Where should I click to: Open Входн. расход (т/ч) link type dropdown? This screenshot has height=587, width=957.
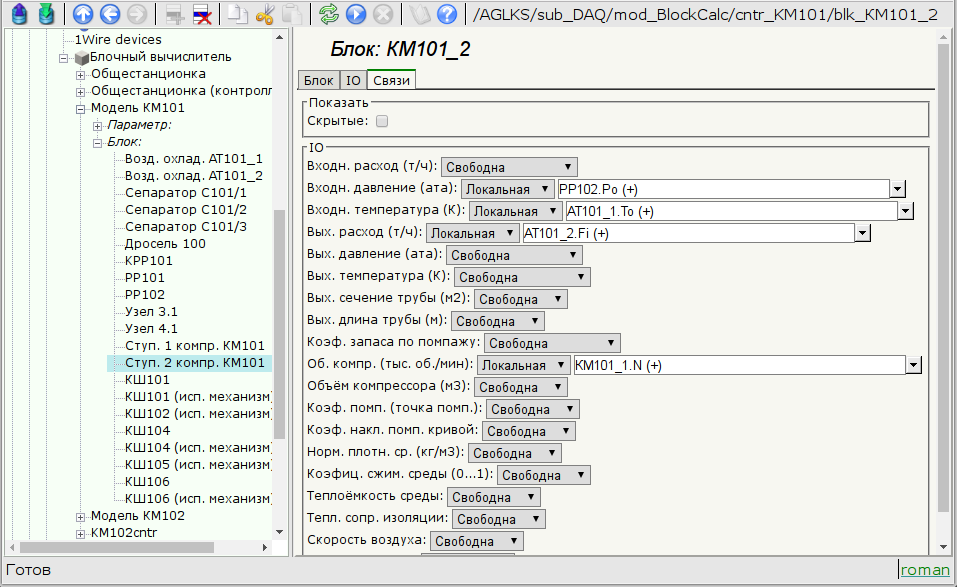pyautogui.click(x=509, y=167)
